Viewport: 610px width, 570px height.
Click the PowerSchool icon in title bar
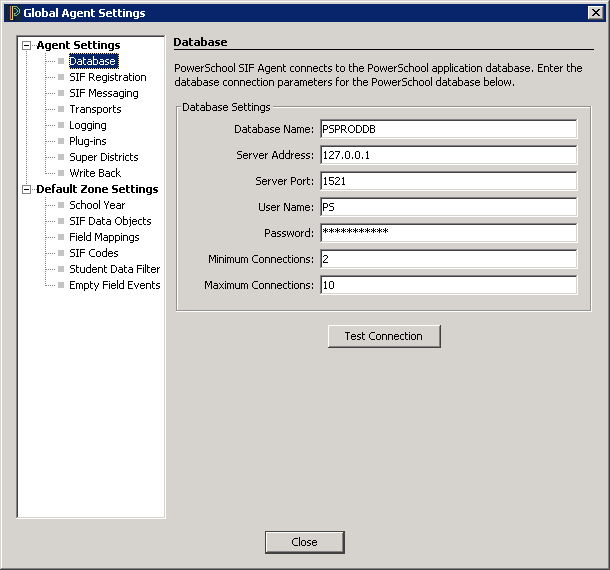tap(13, 13)
